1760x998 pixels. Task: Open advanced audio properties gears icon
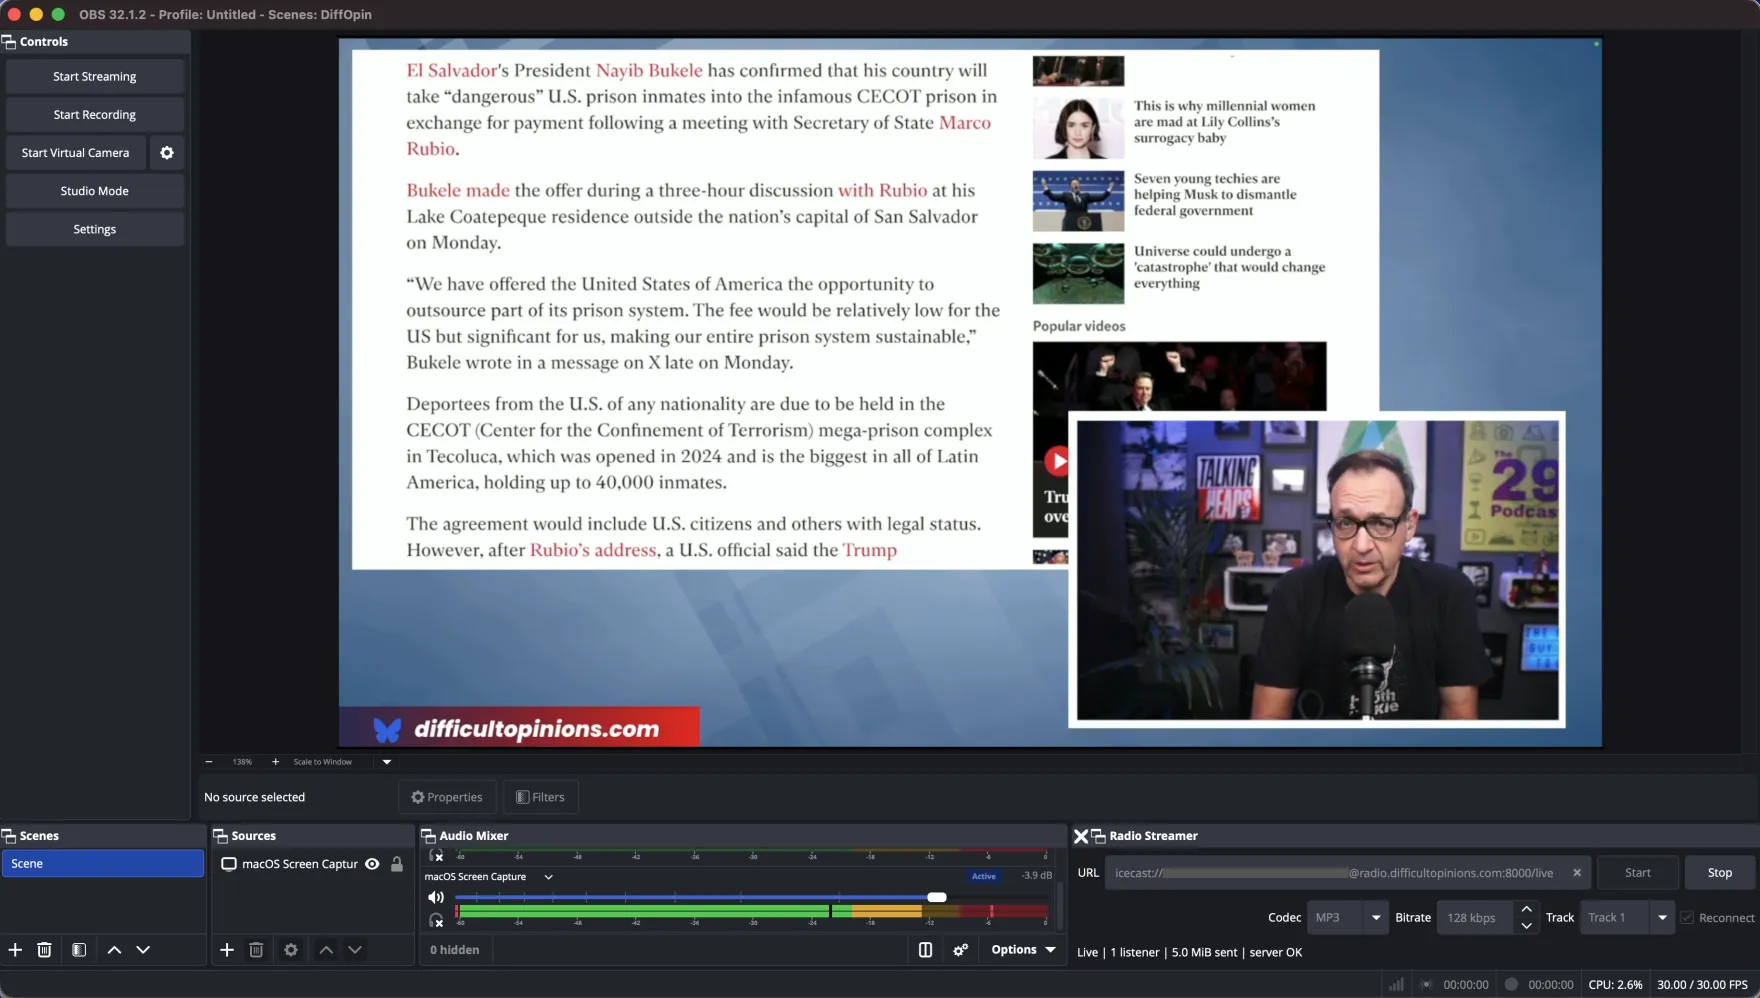tap(960, 950)
